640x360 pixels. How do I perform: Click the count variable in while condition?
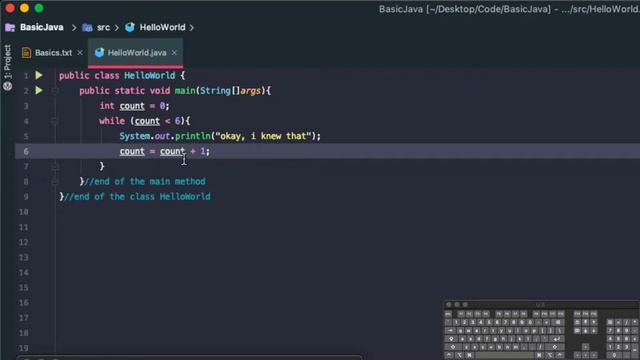tap(147, 121)
